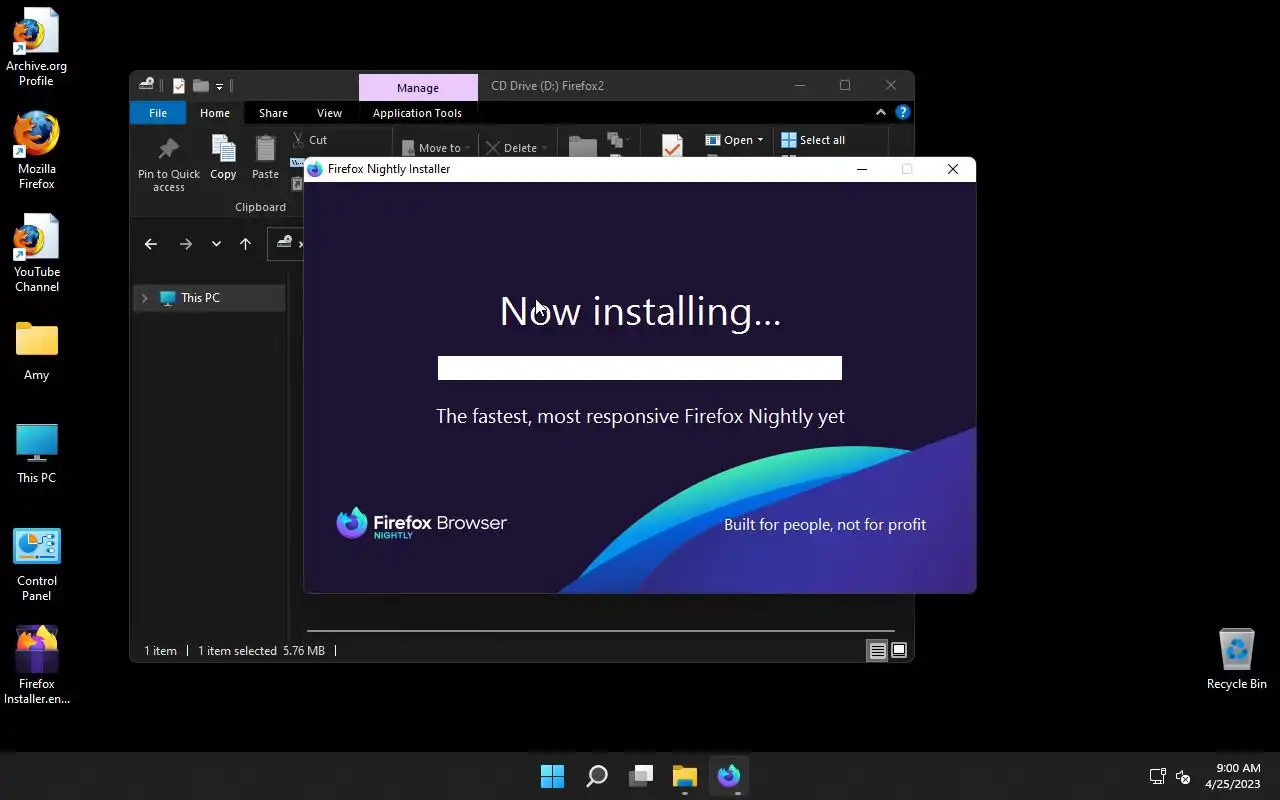Open the Recycle Bin
The height and width of the screenshot is (800, 1280).
[1236, 658]
